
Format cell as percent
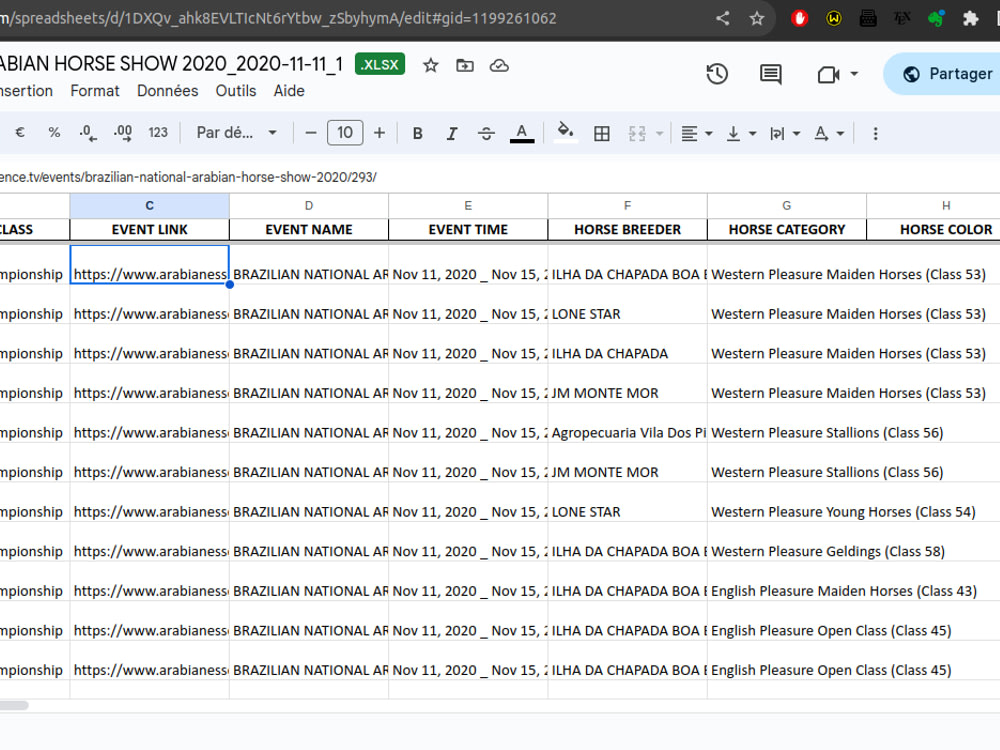(54, 133)
